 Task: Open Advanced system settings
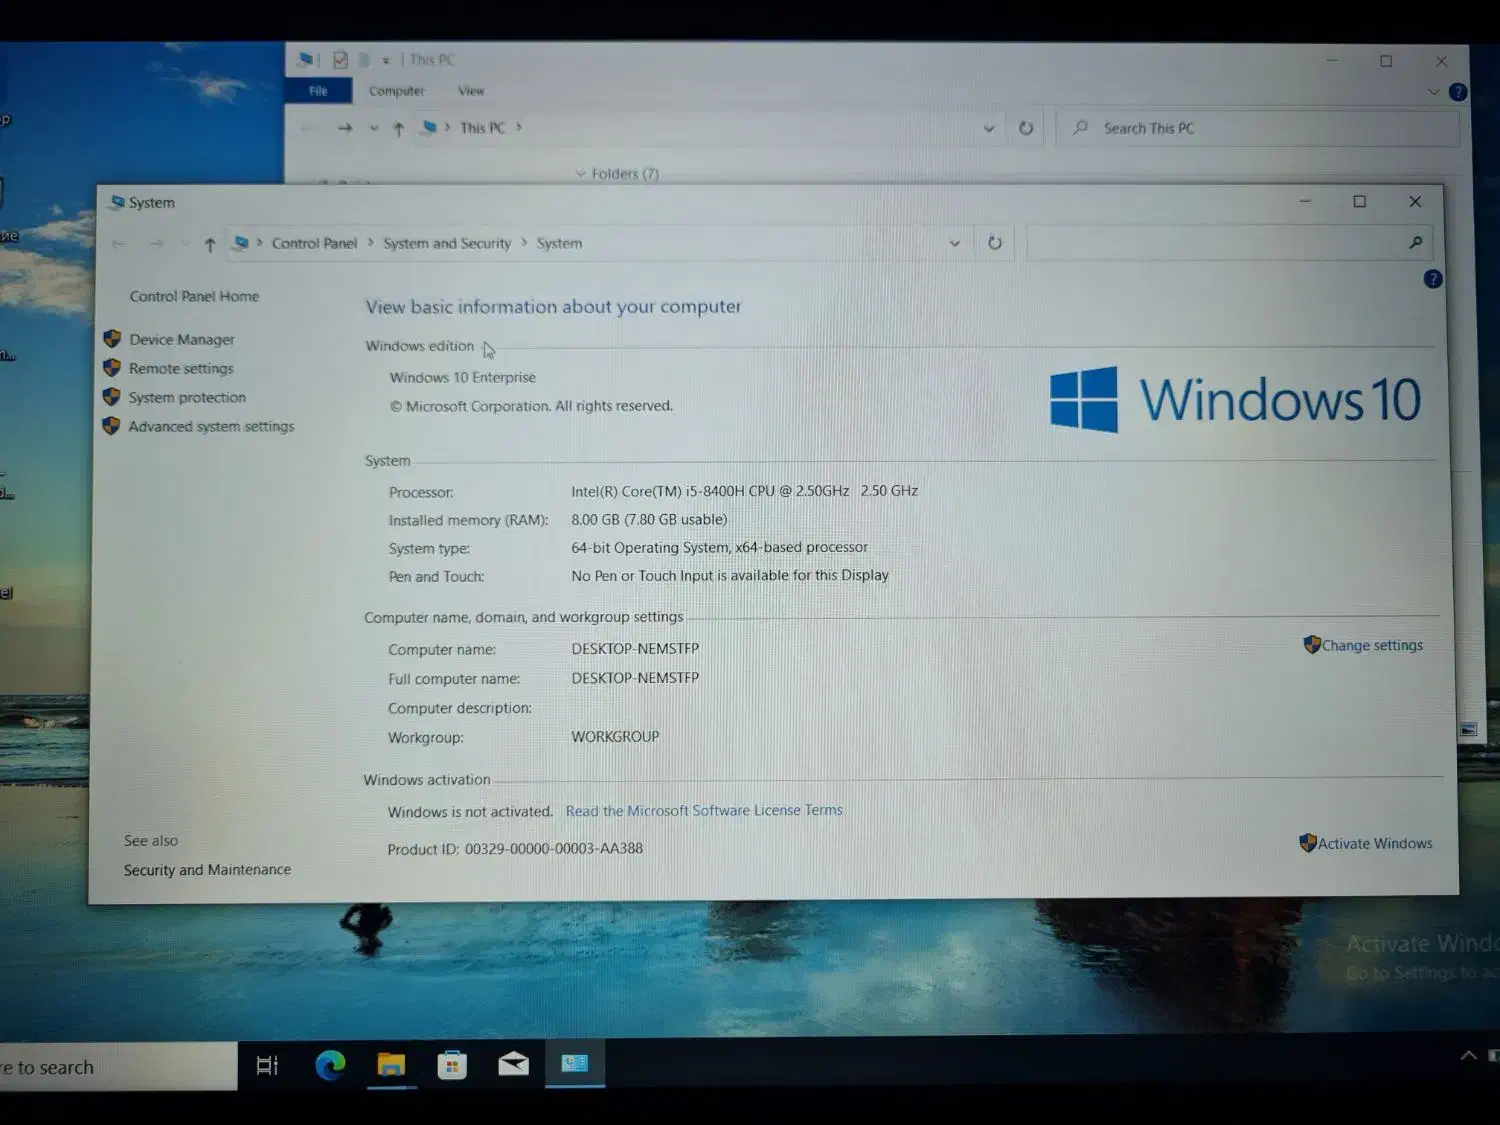(211, 427)
